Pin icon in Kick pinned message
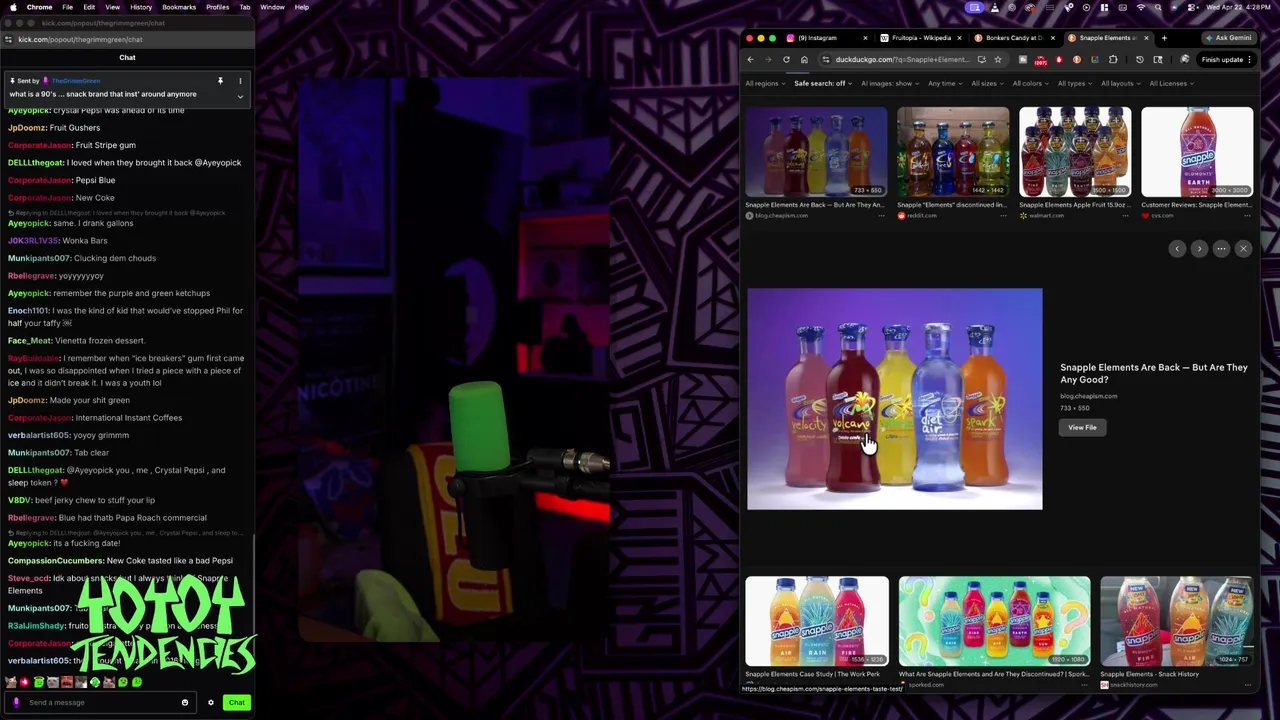The width and height of the screenshot is (1280, 720). coord(220,81)
